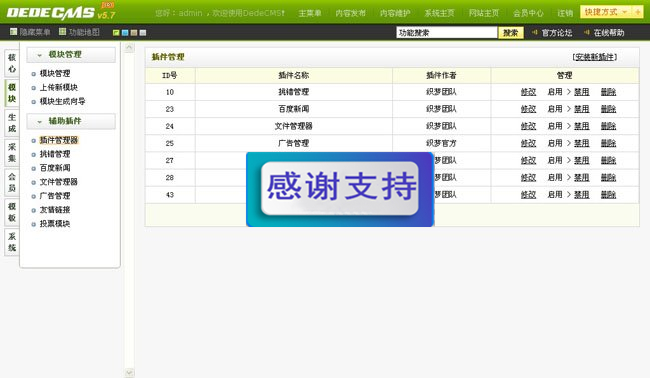Click 修改 for 百度新闻 row
Viewport: 650px width, 378px height.
click(x=528, y=109)
